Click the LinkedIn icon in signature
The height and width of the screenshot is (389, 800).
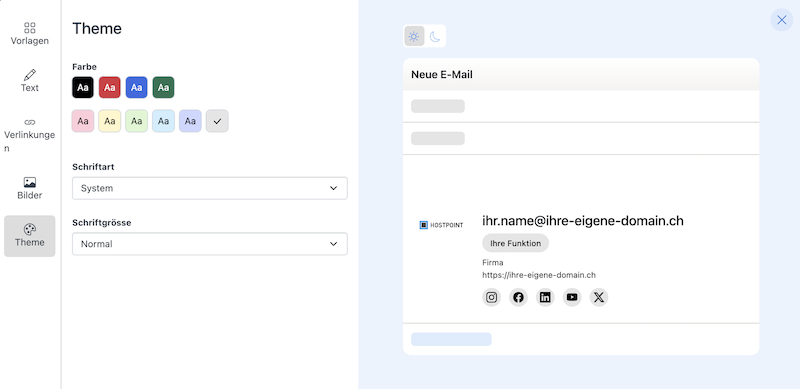545,297
